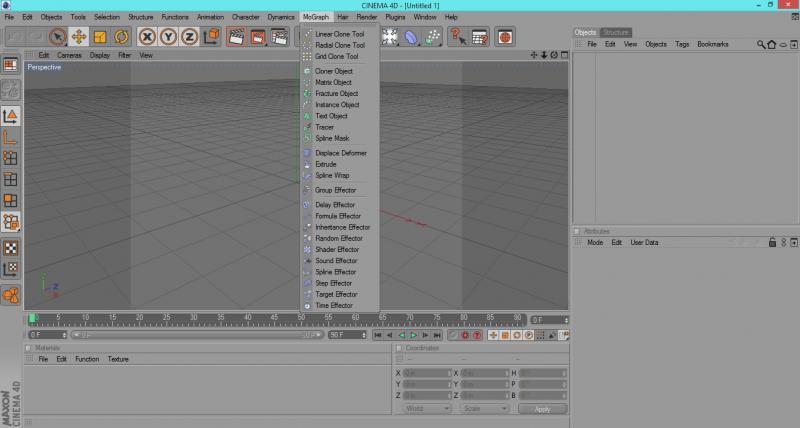The width and height of the screenshot is (800, 428).
Task: Switch to Edges mode in left palette
Action: (10, 179)
